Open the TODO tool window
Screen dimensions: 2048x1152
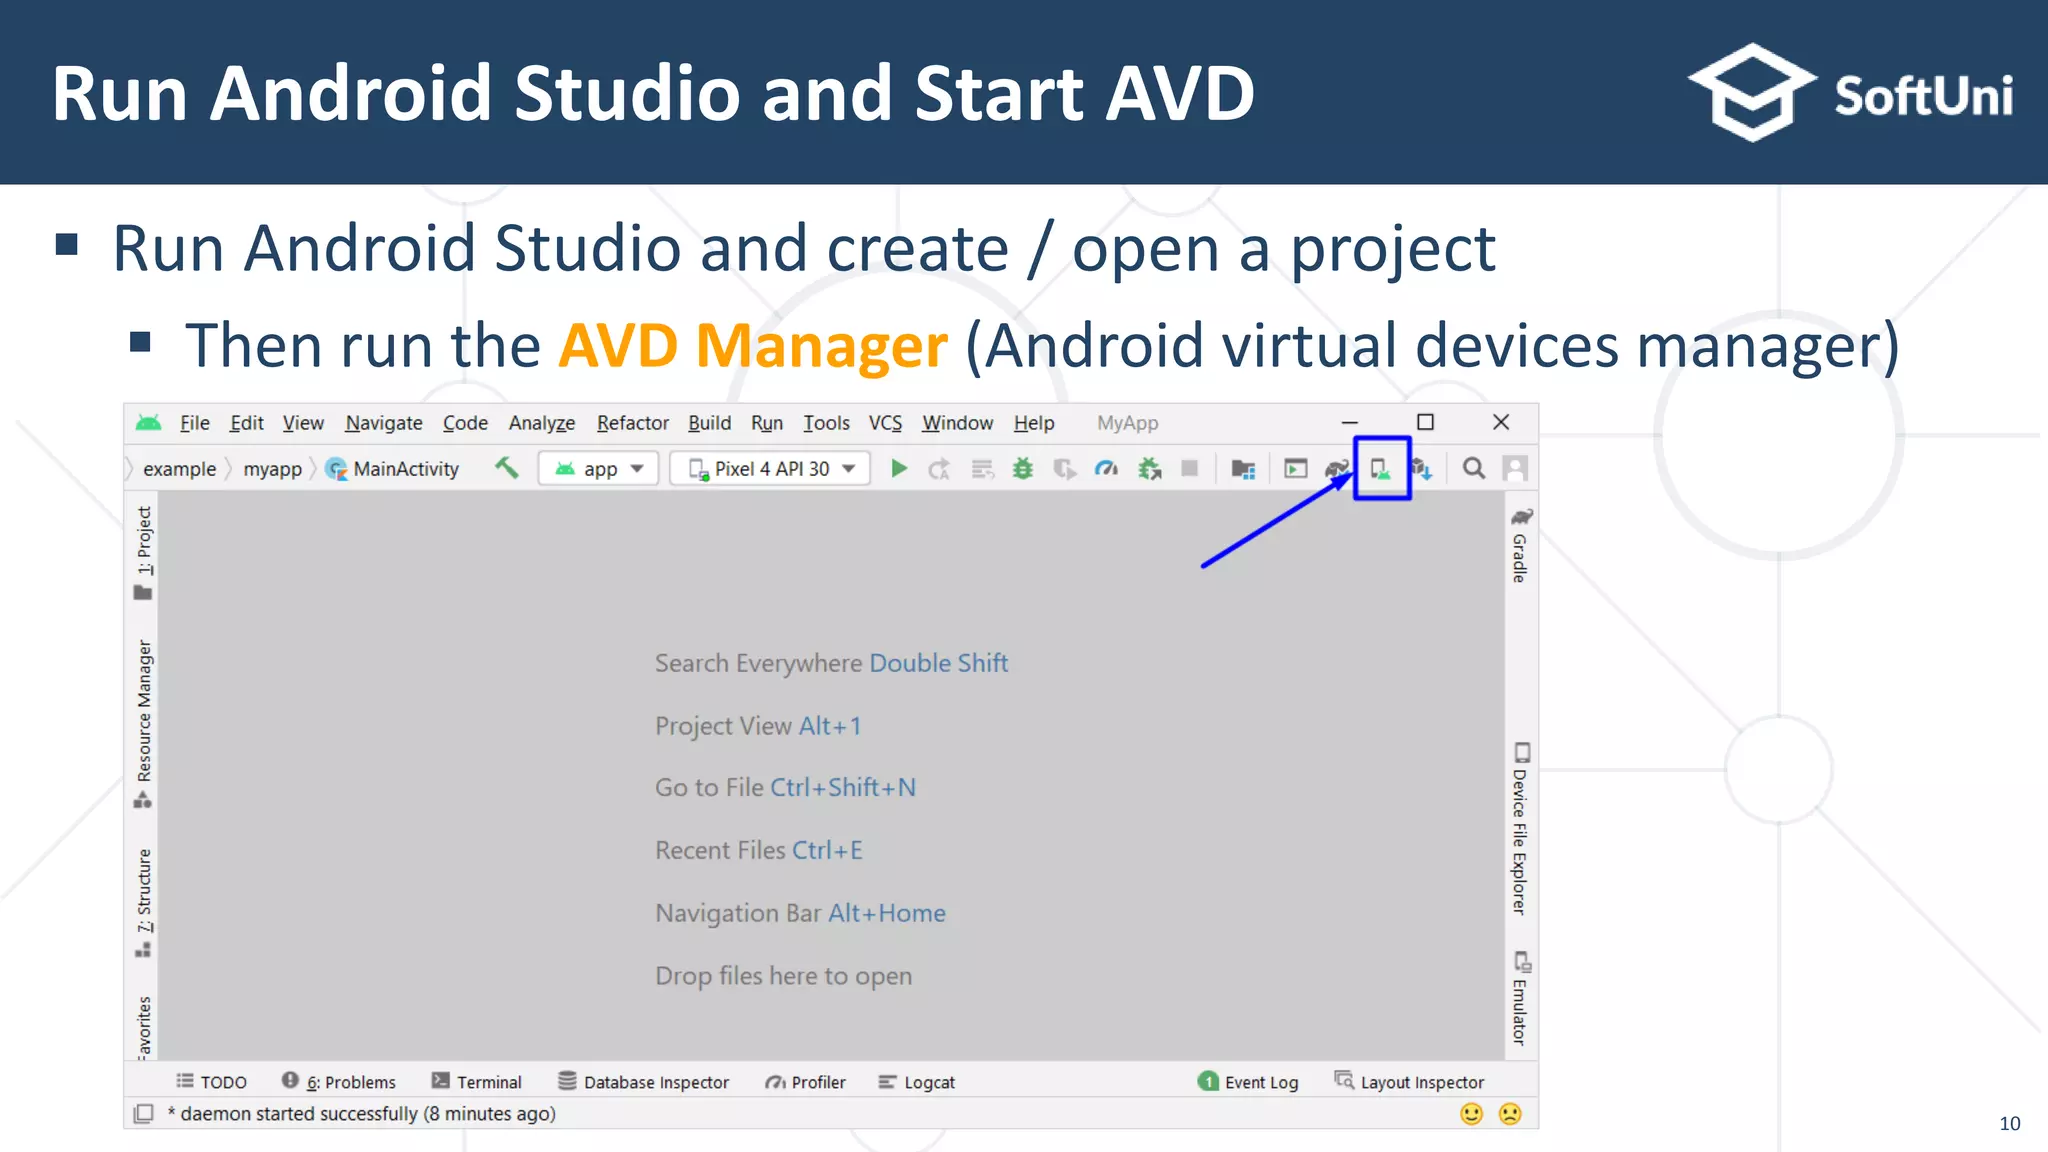coord(211,1082)
